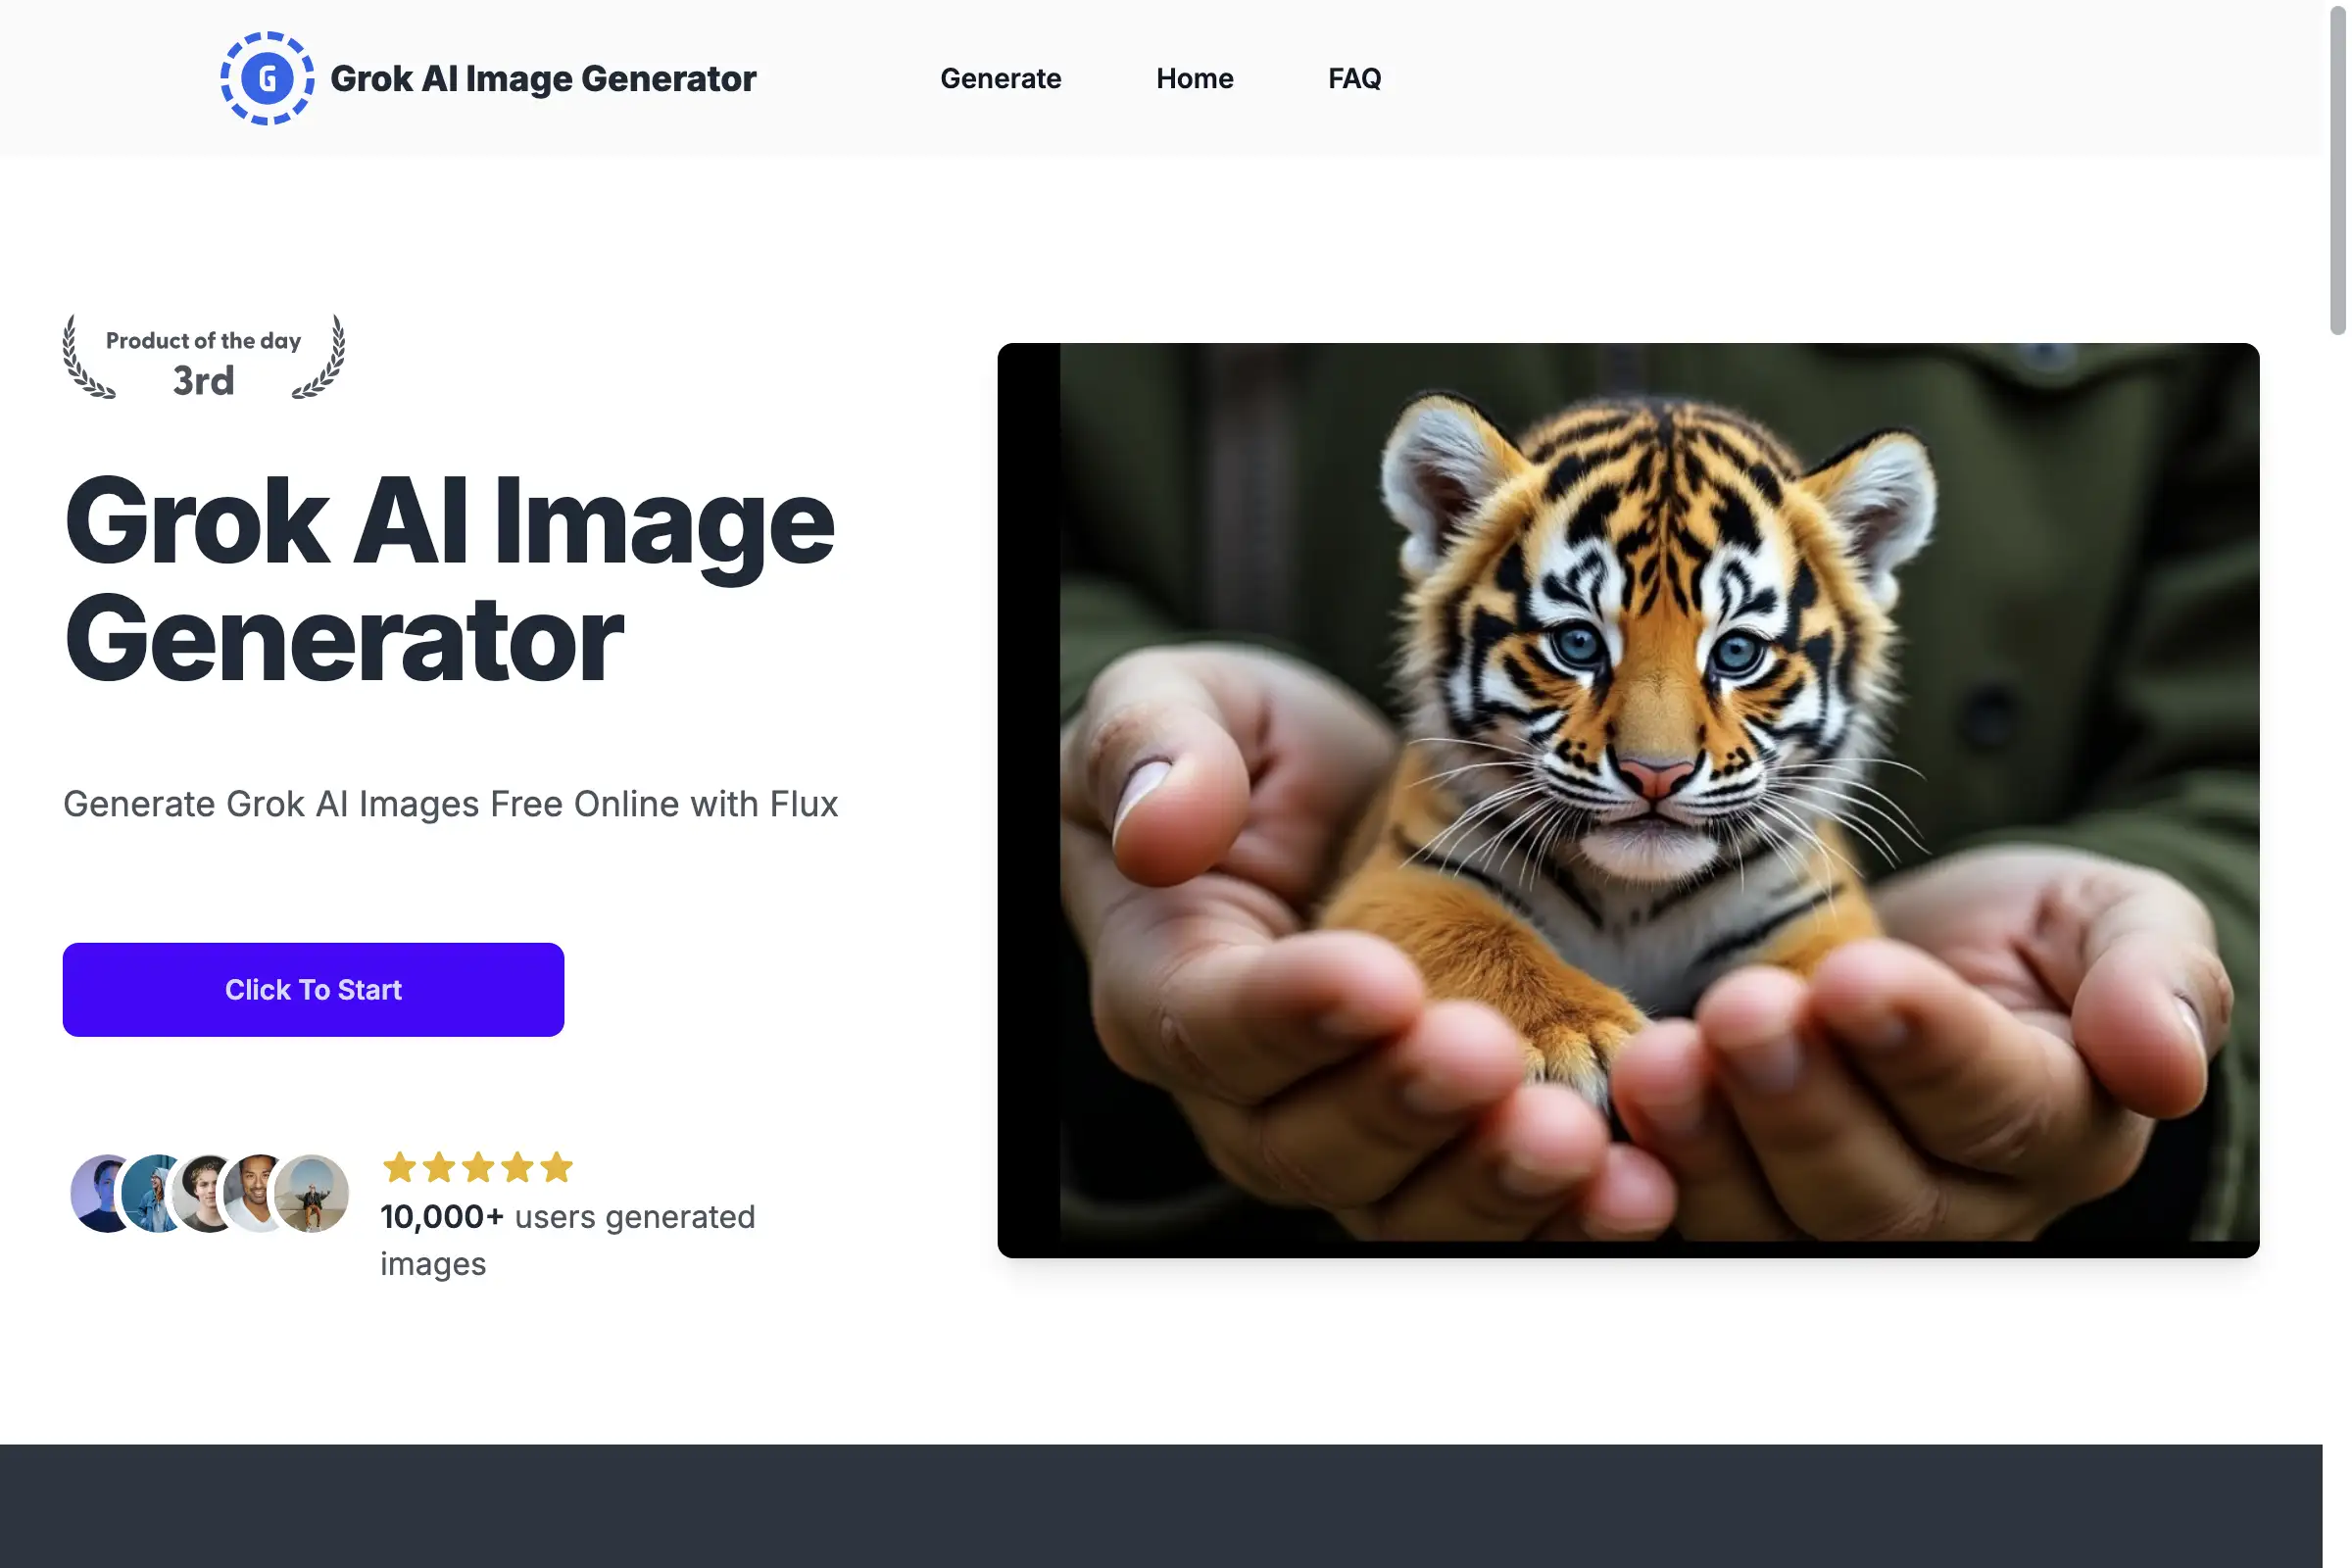Screen dimensions: 2352x1568
Task: Click the tiger cub hero image
Action: (x=1627, y=799)
